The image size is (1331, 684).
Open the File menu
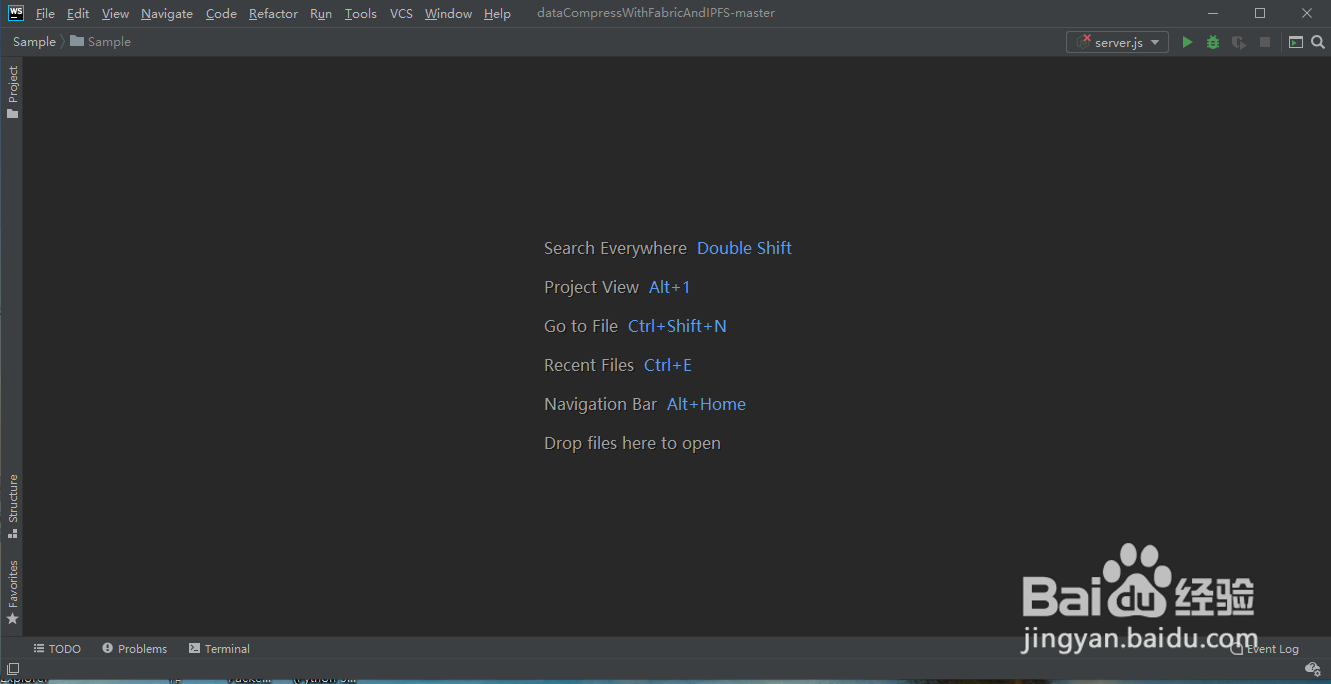(x=45, y=13)
